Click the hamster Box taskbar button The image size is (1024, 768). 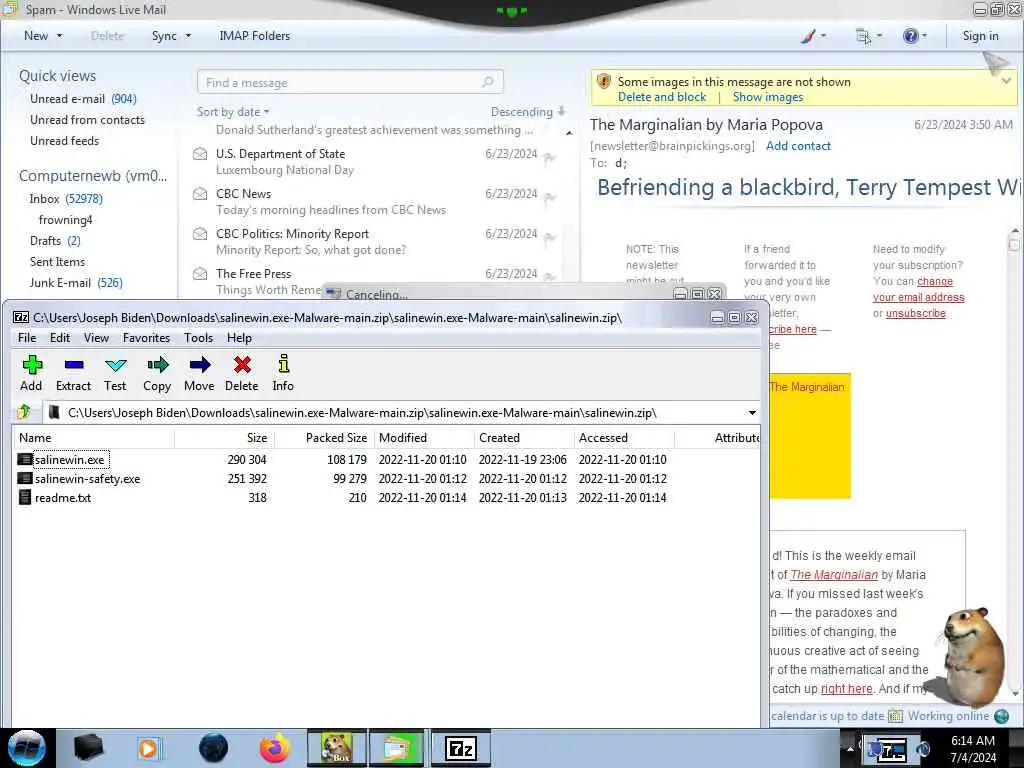[x=337, y=748]
